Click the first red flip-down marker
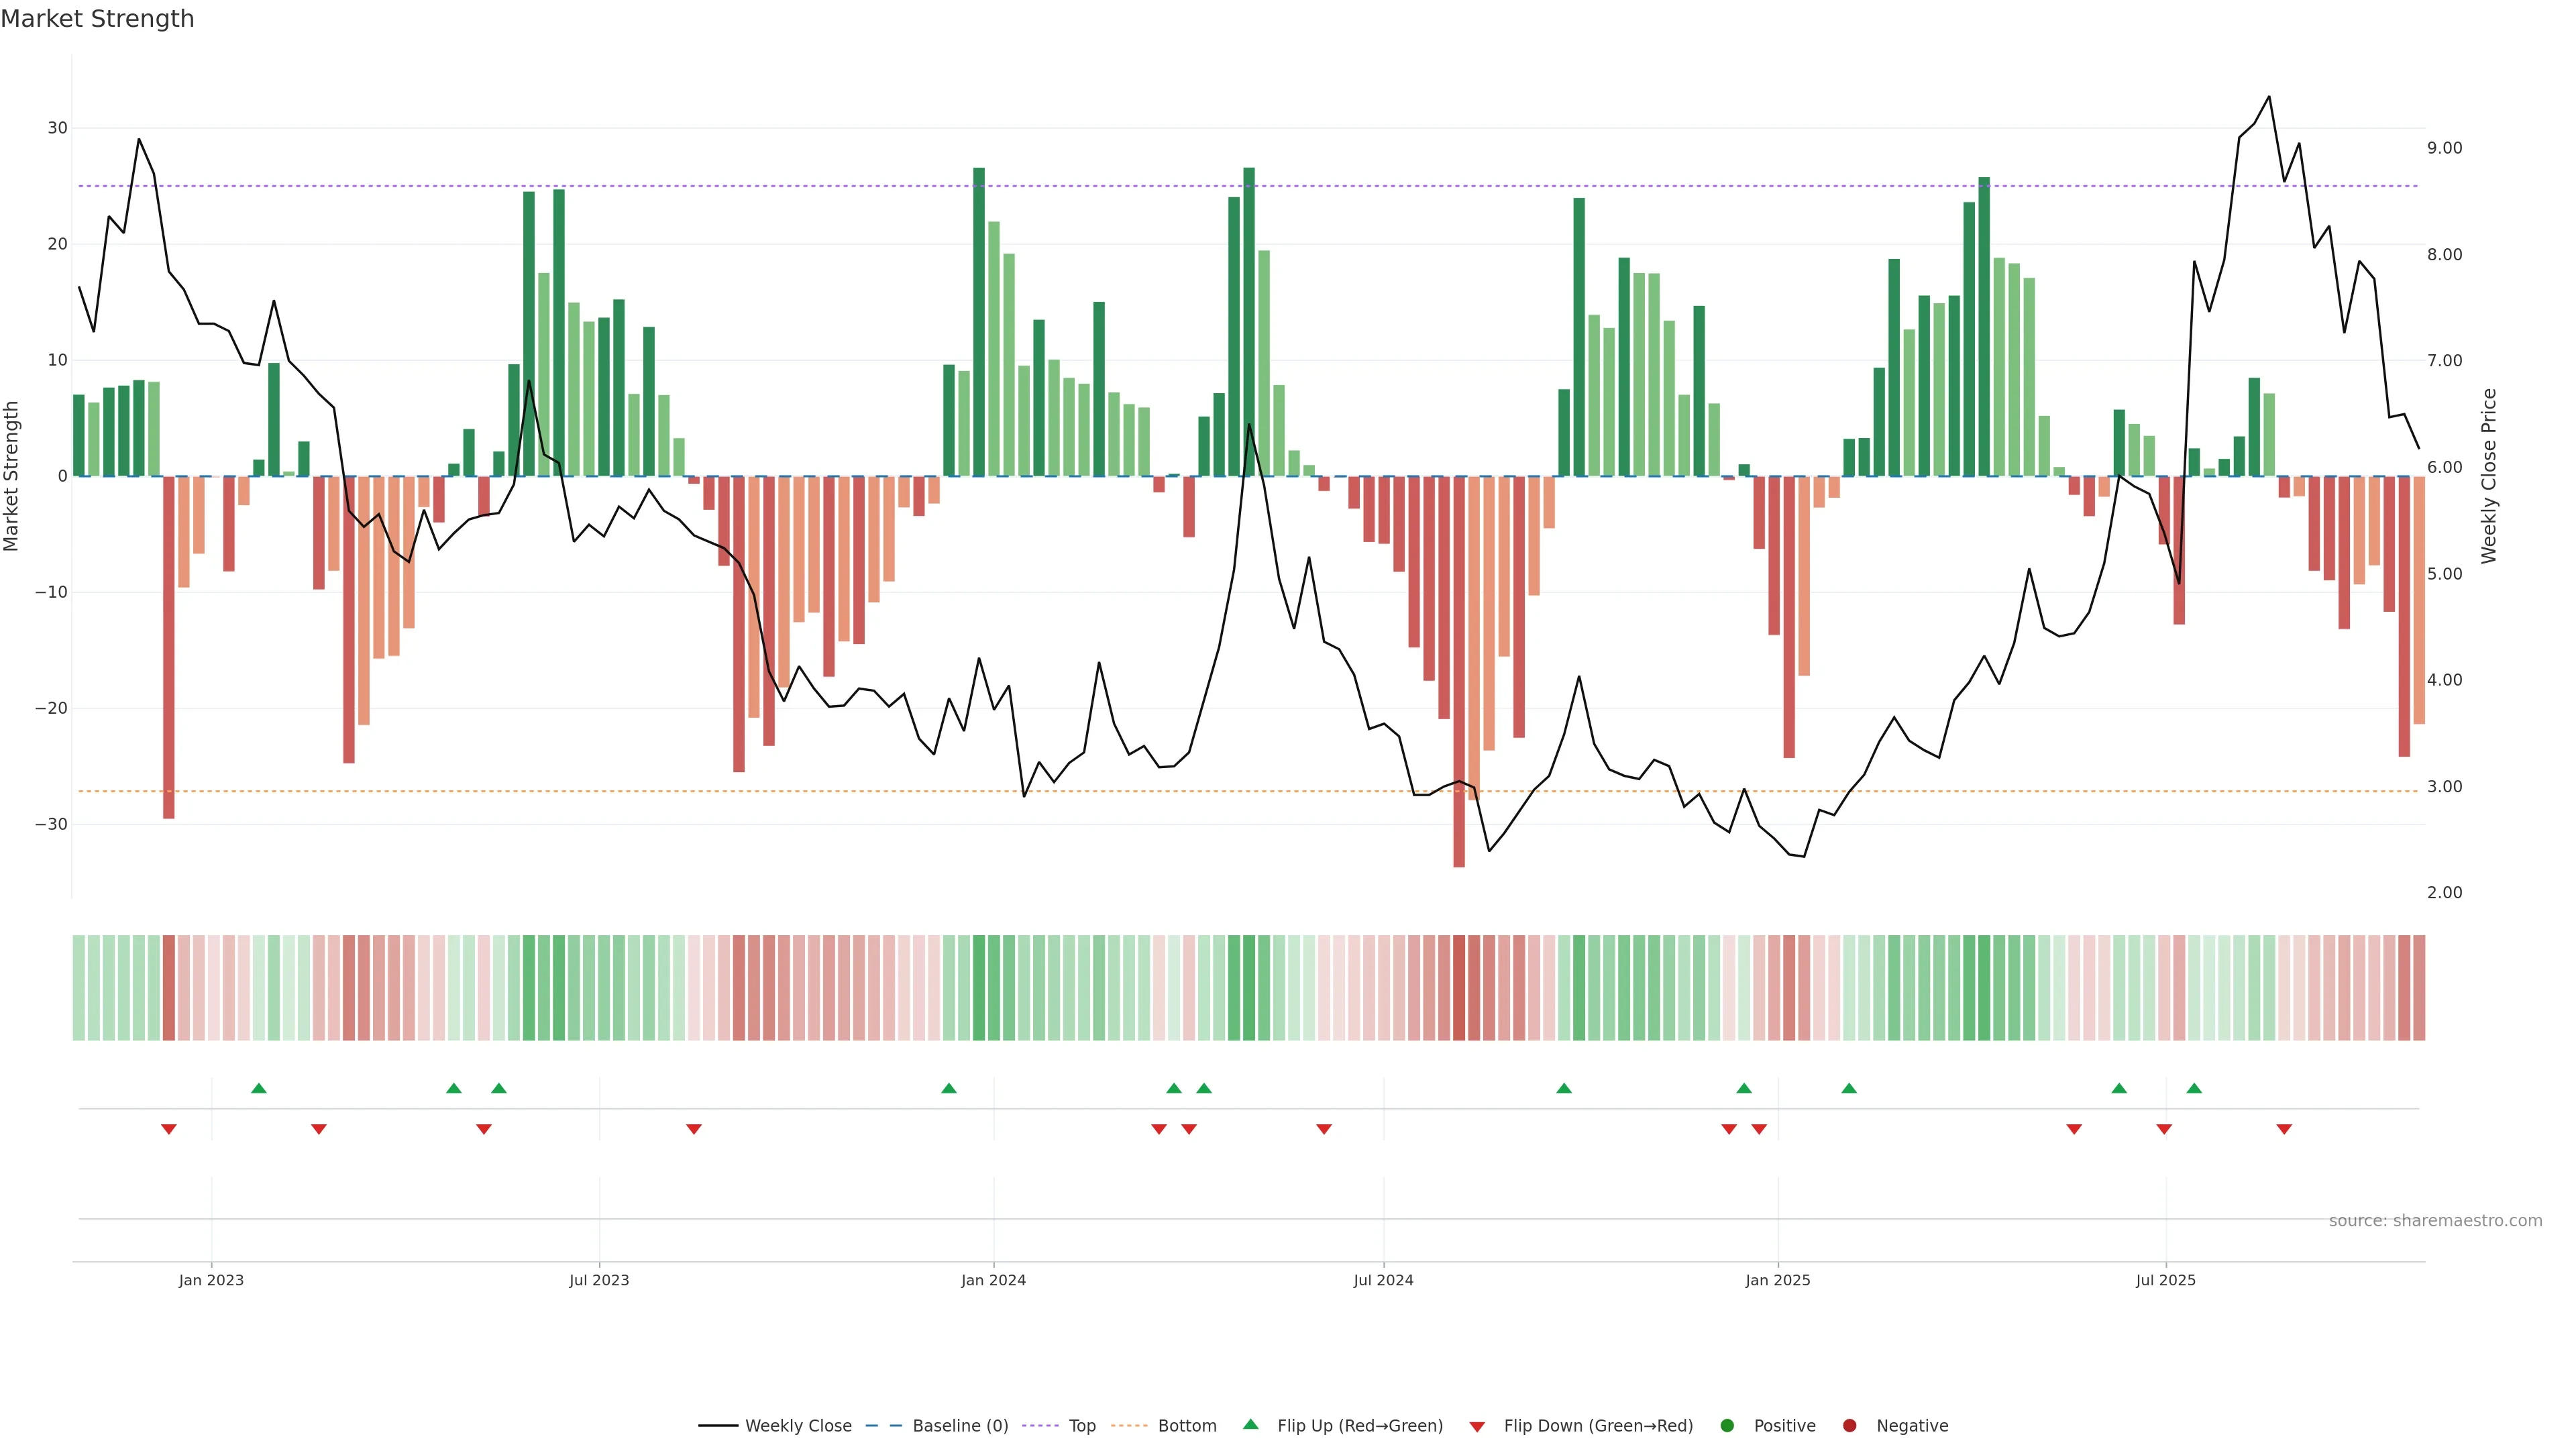2576x1449 pixels. [169, 1129]
